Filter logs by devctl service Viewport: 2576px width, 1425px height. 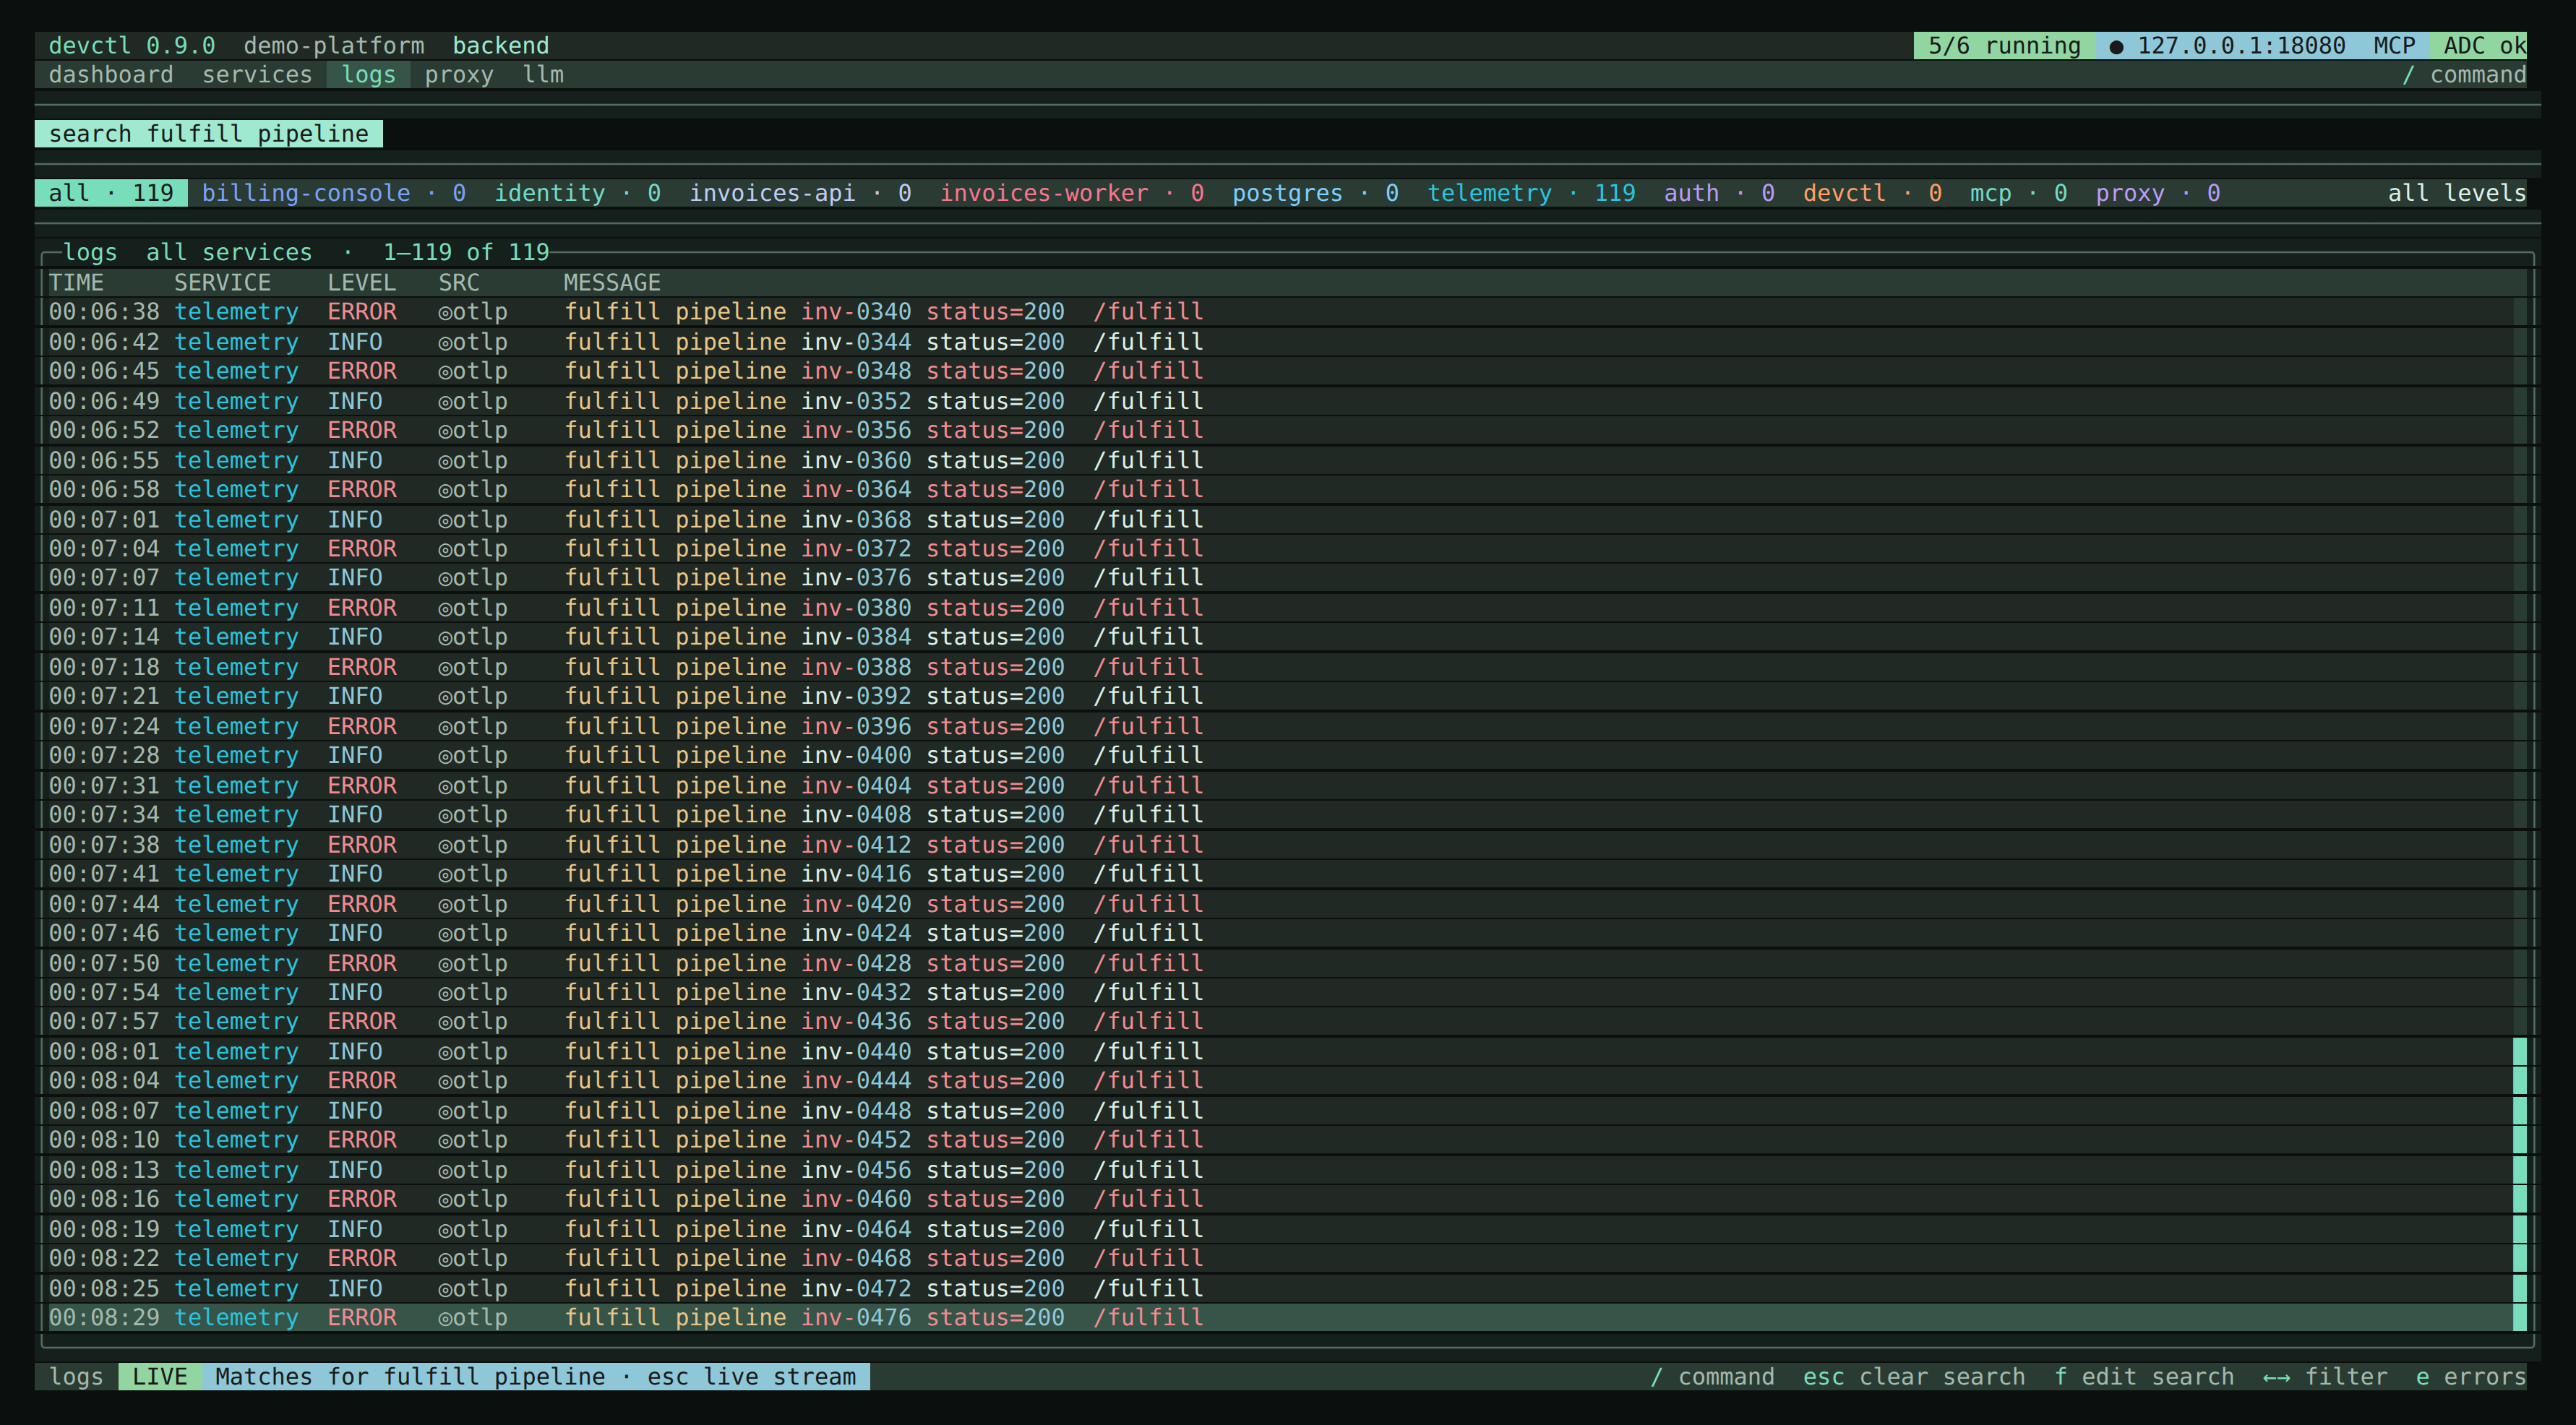1872,193
